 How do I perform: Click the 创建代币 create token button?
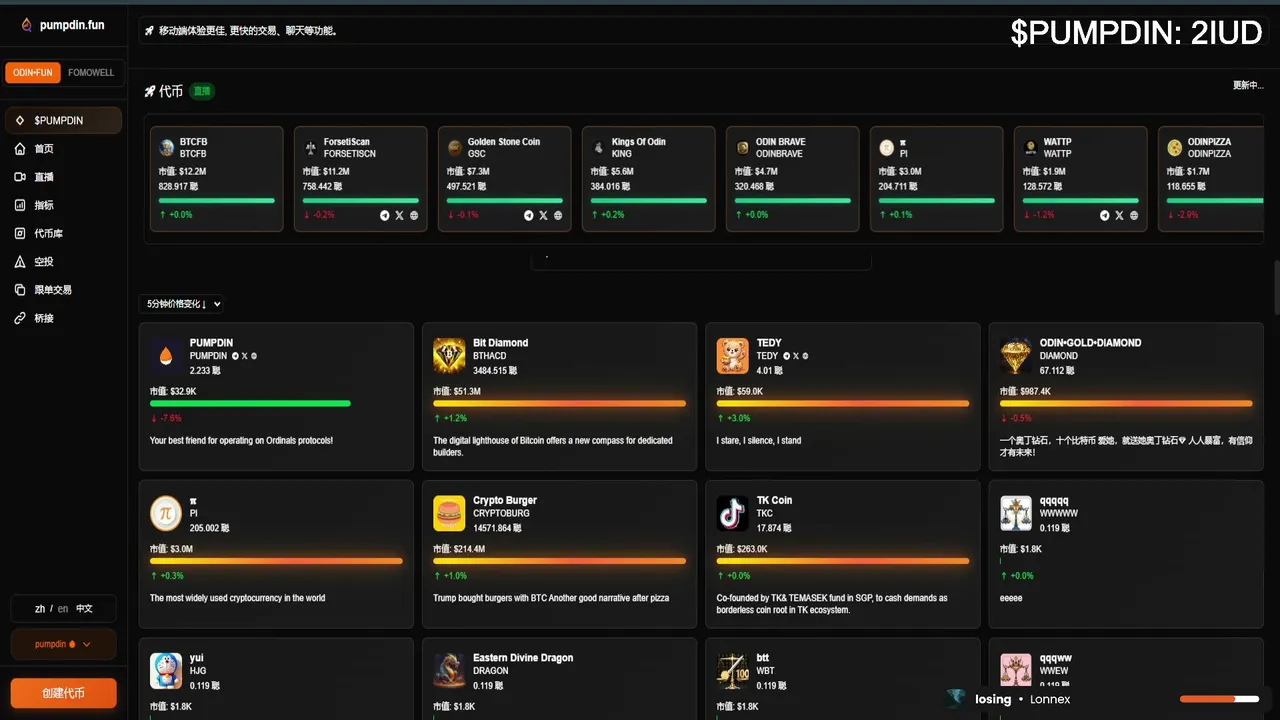click(x=63, y=693)
